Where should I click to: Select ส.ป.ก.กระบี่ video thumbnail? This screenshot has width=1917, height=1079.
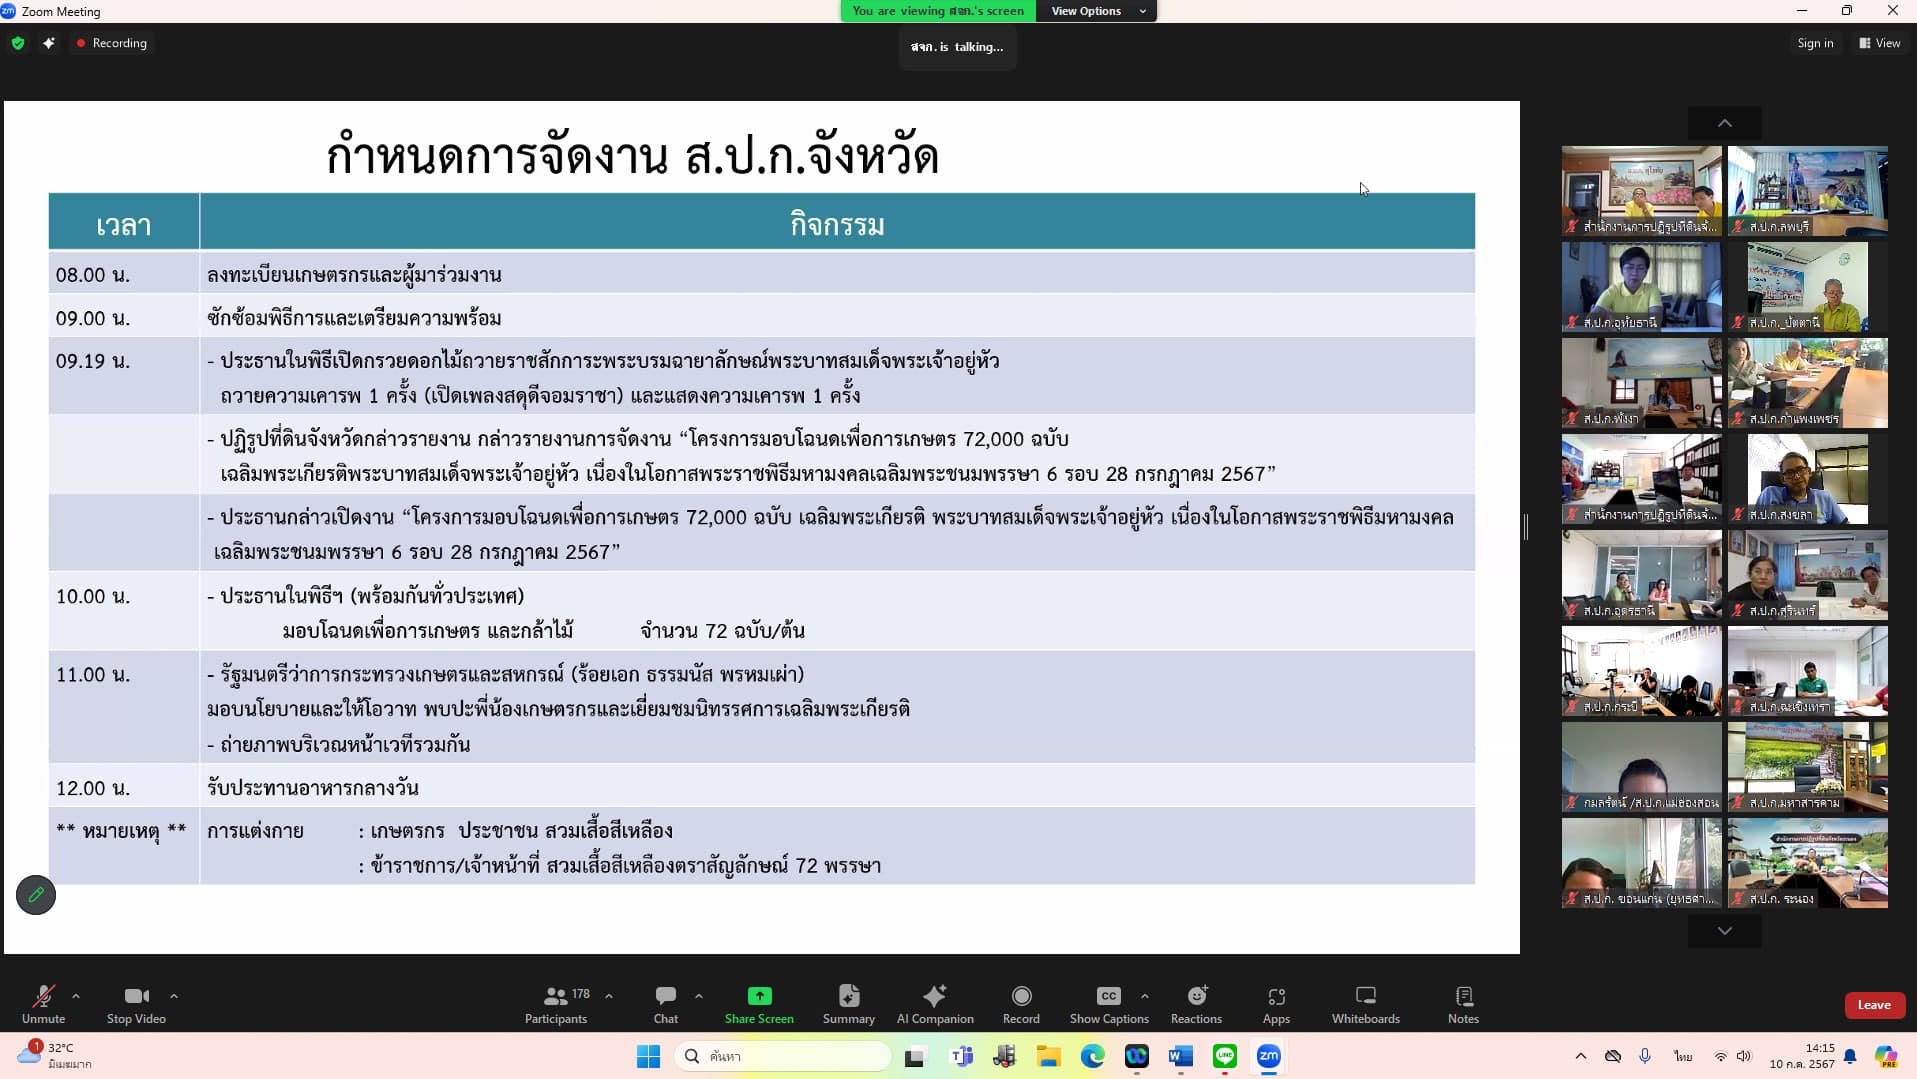click(1641, 671)
